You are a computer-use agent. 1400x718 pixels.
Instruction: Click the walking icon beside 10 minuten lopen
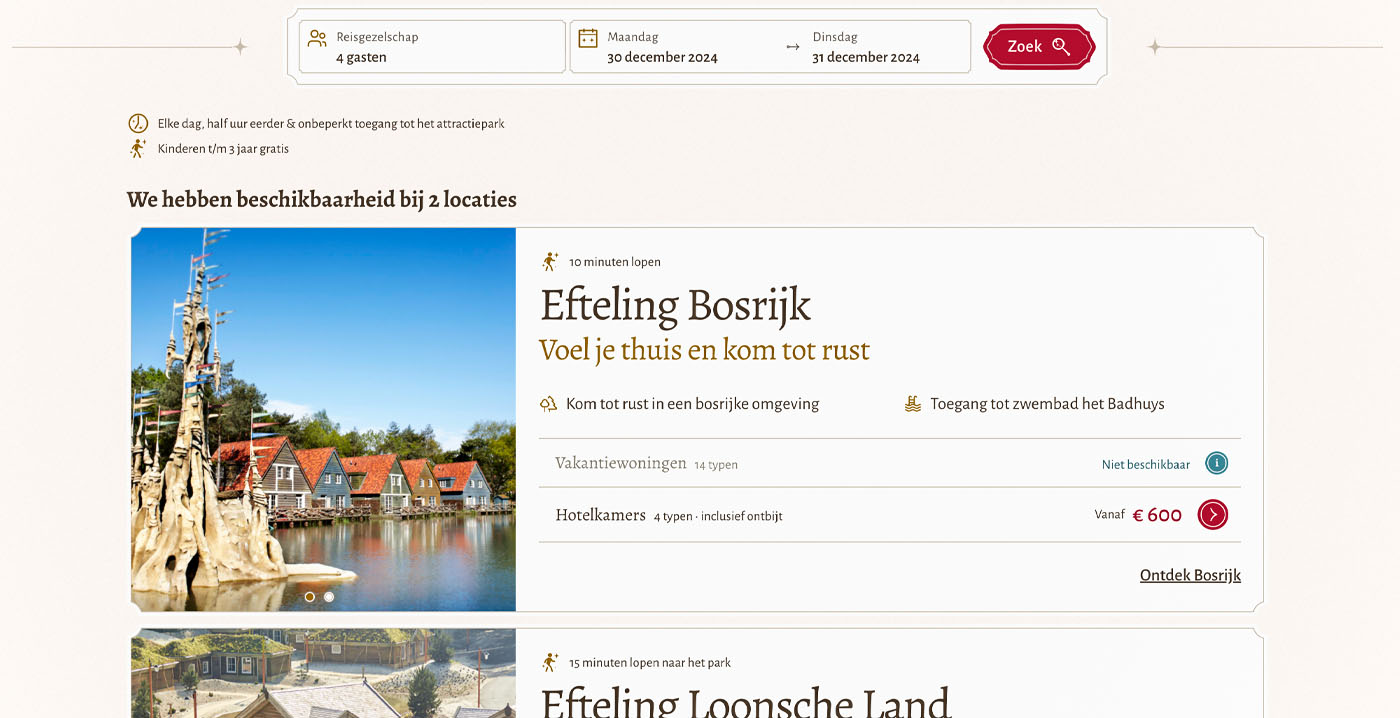[550, 262]
